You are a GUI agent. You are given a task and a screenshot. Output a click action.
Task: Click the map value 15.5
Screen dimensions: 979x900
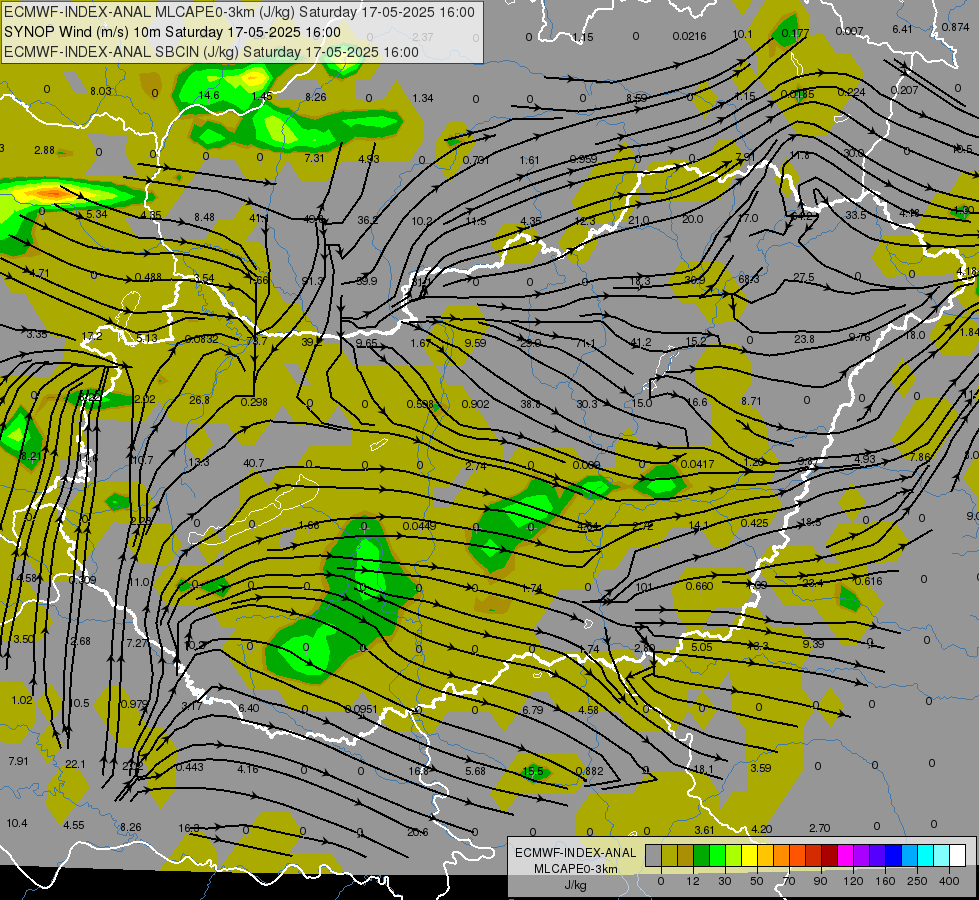[x=533, y=771]
